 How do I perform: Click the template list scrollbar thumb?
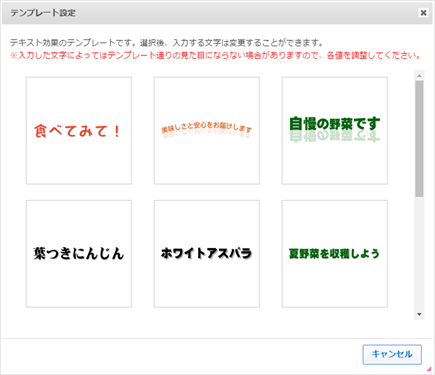pos(419,139)
